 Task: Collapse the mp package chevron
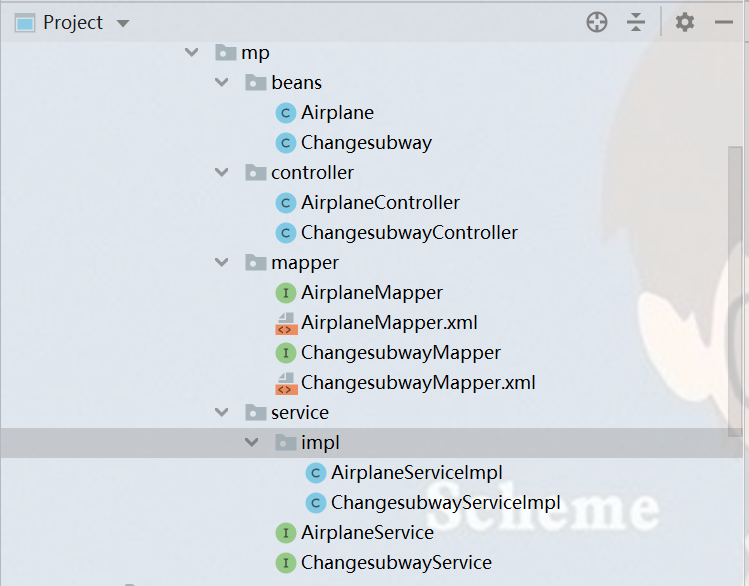coord(192,52)
